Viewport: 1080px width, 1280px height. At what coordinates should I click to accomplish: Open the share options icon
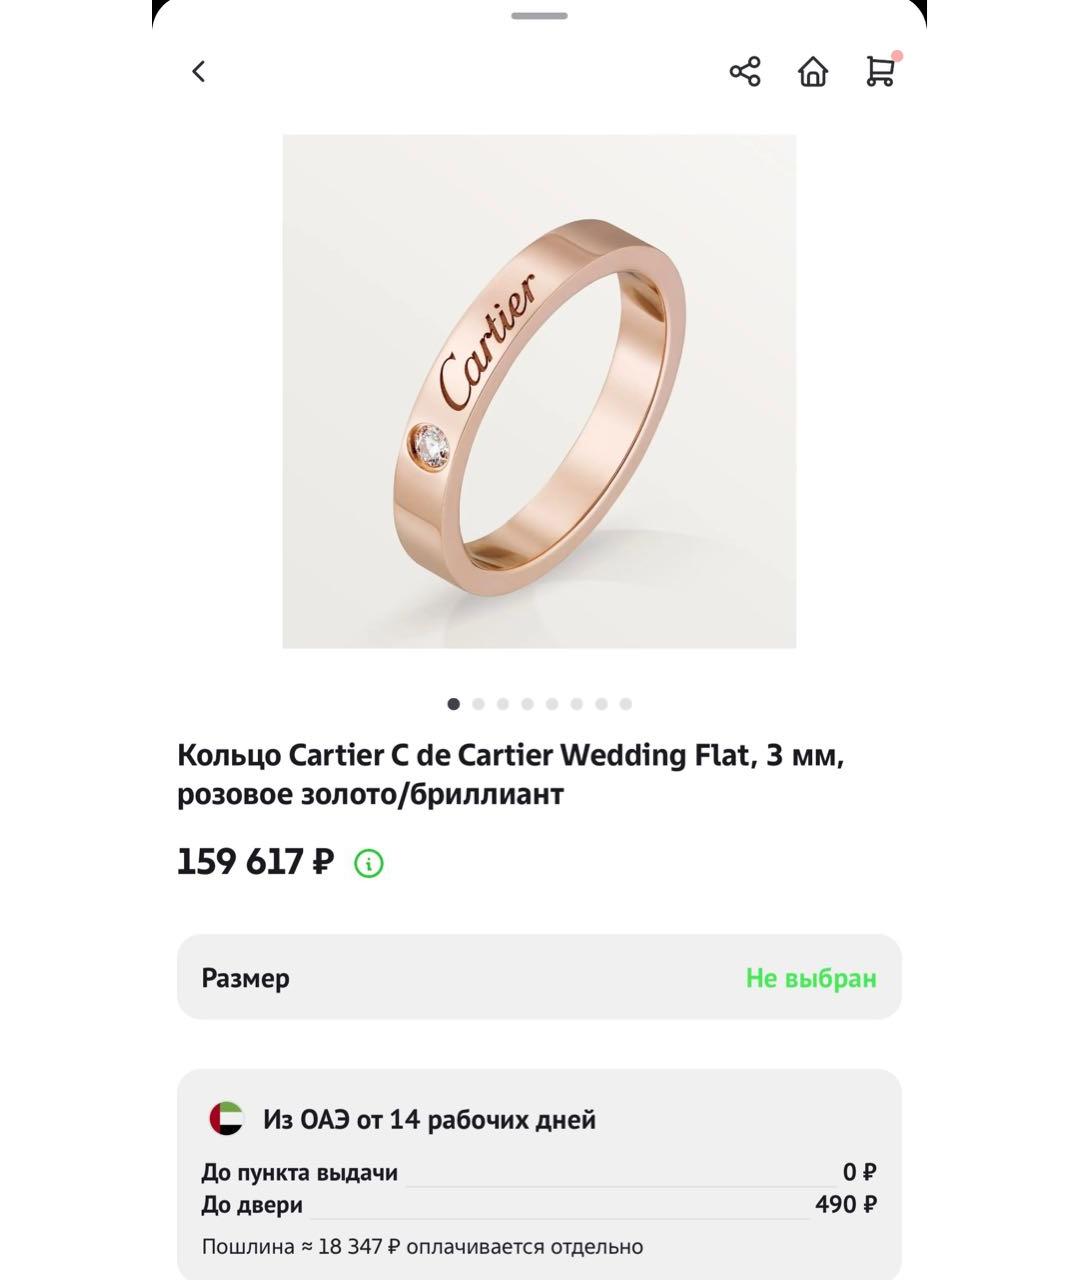point(744,72)
